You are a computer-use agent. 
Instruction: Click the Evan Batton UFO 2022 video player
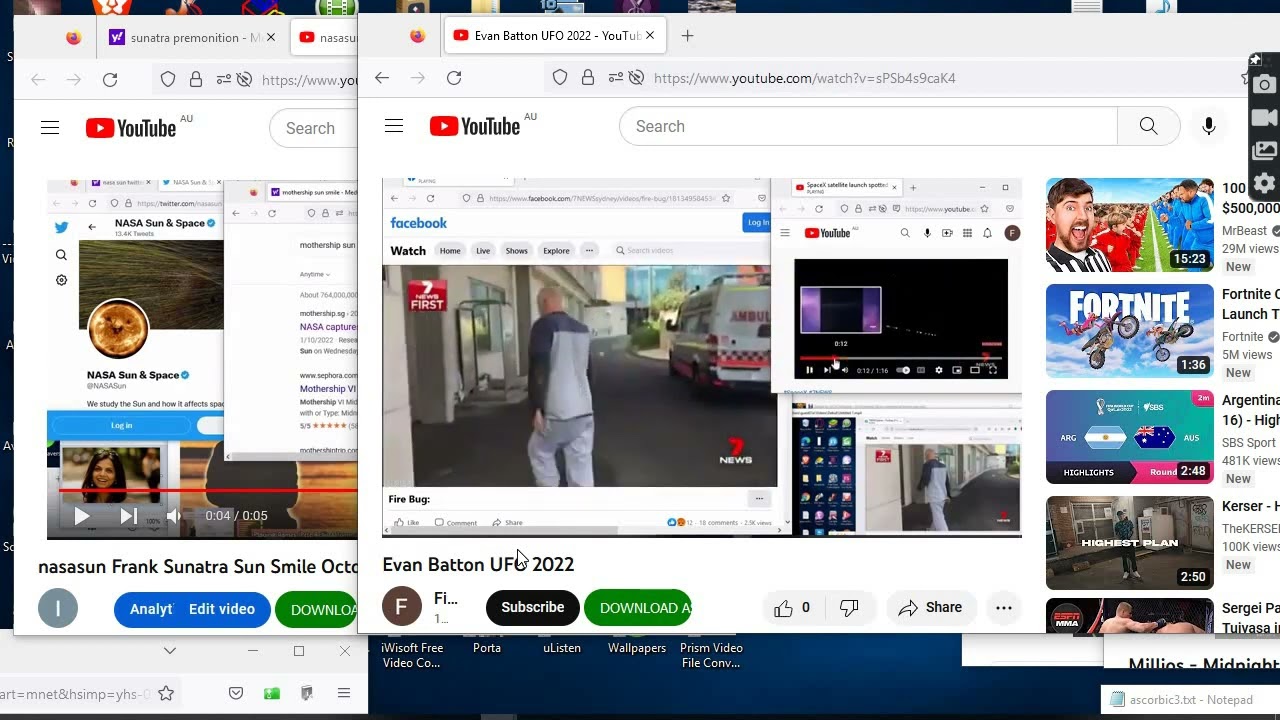click(x=702, y=357)
